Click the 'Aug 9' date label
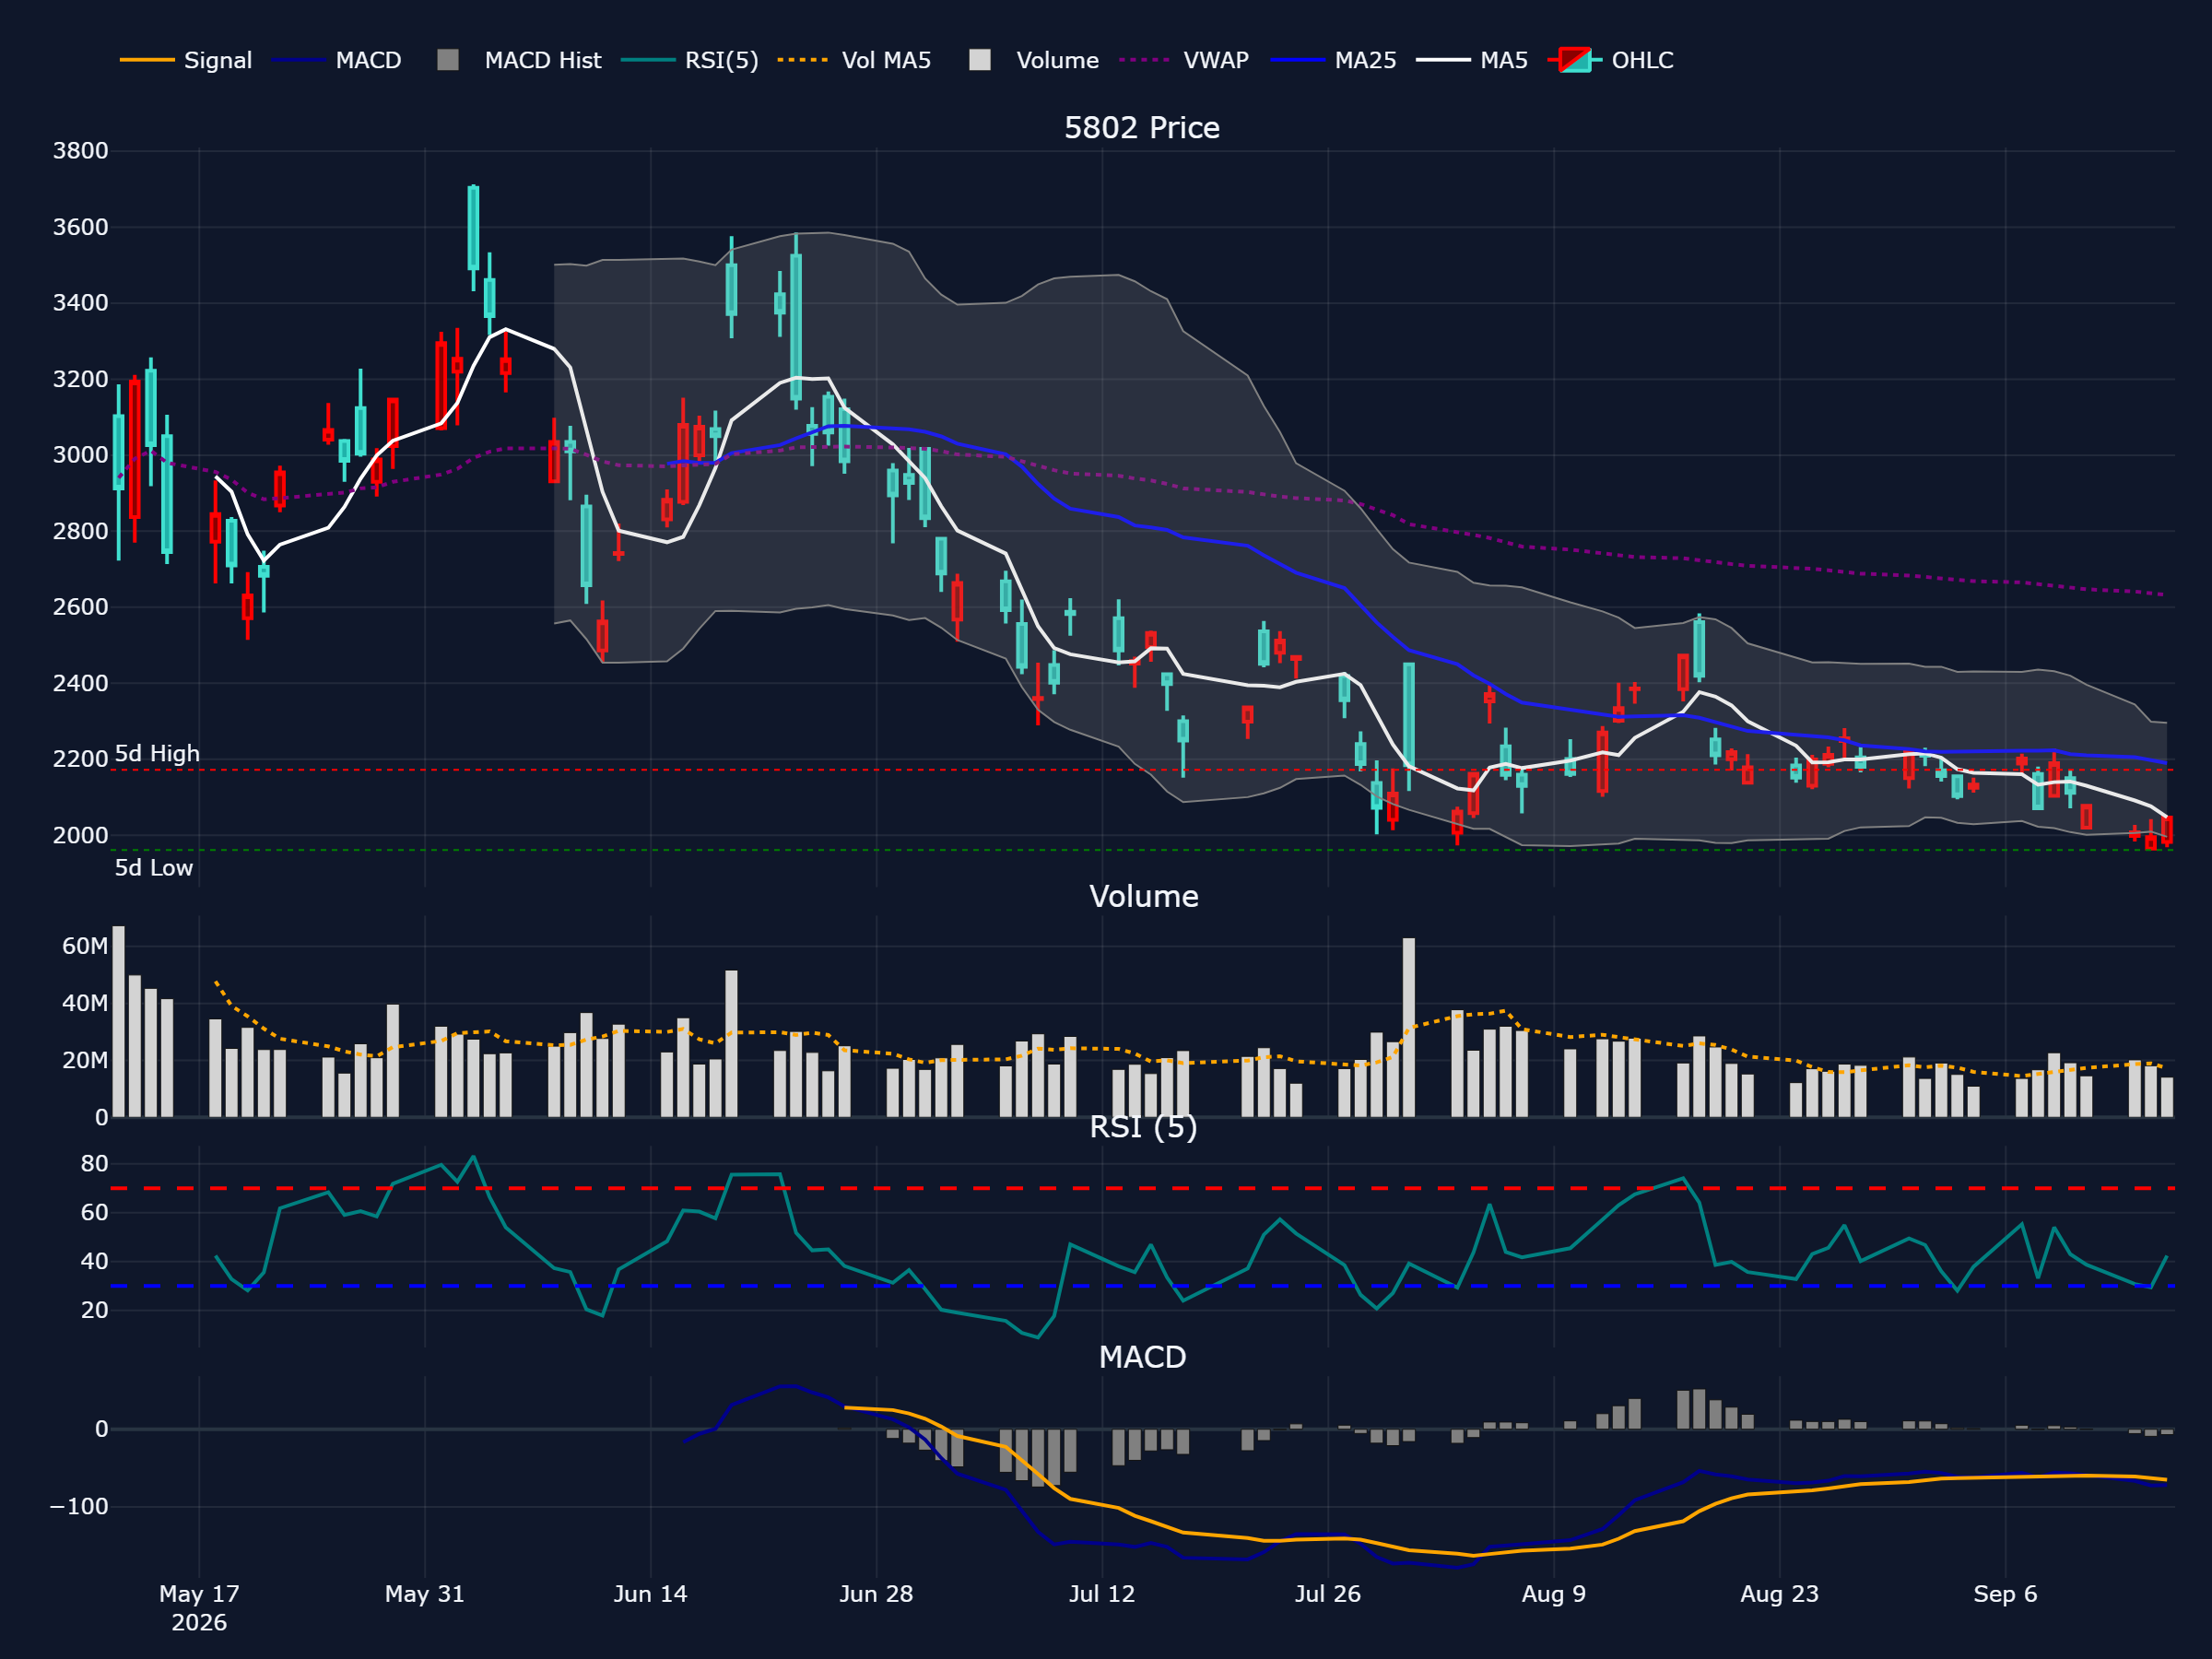 point(1554,1594)
